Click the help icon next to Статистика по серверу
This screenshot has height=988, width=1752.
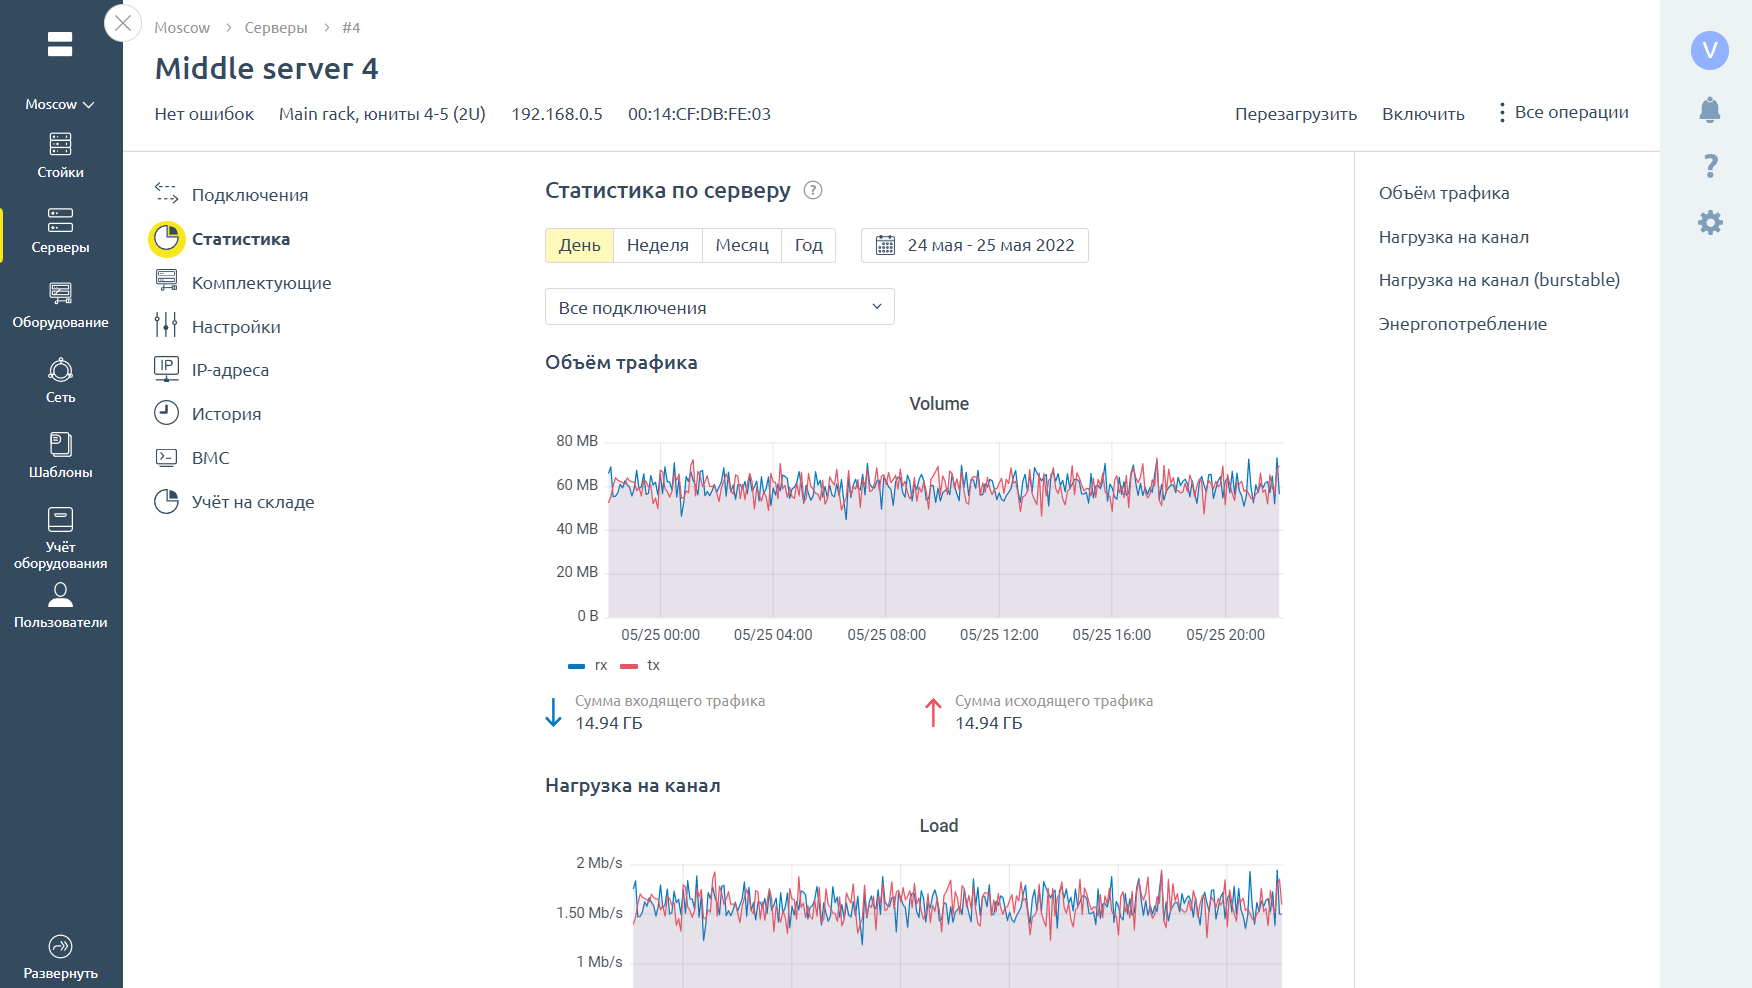813,190
